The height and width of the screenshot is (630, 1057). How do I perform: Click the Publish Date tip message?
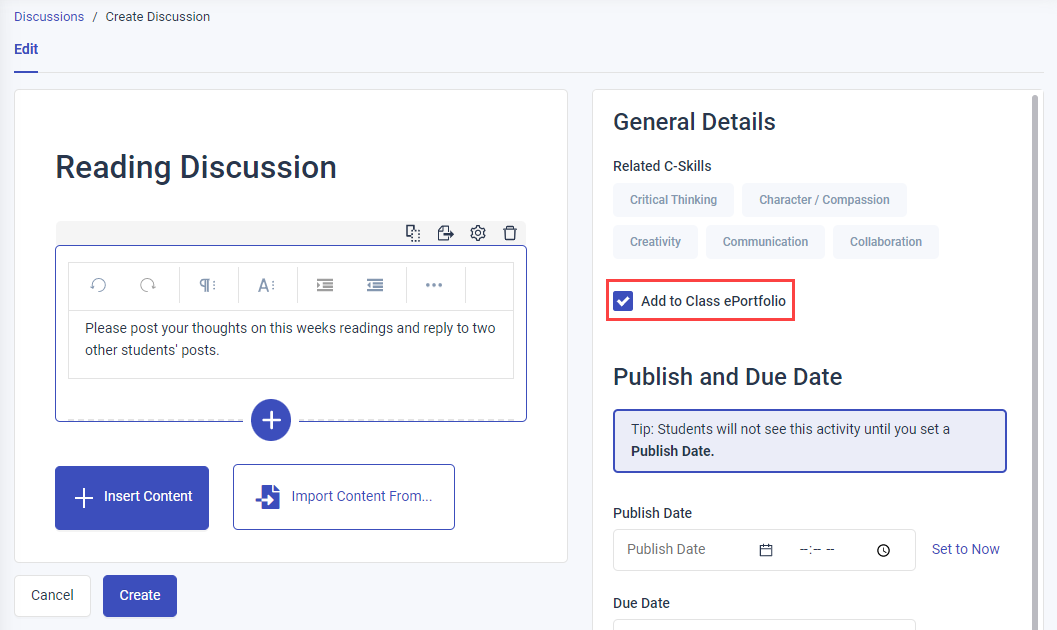click(810, 441)
